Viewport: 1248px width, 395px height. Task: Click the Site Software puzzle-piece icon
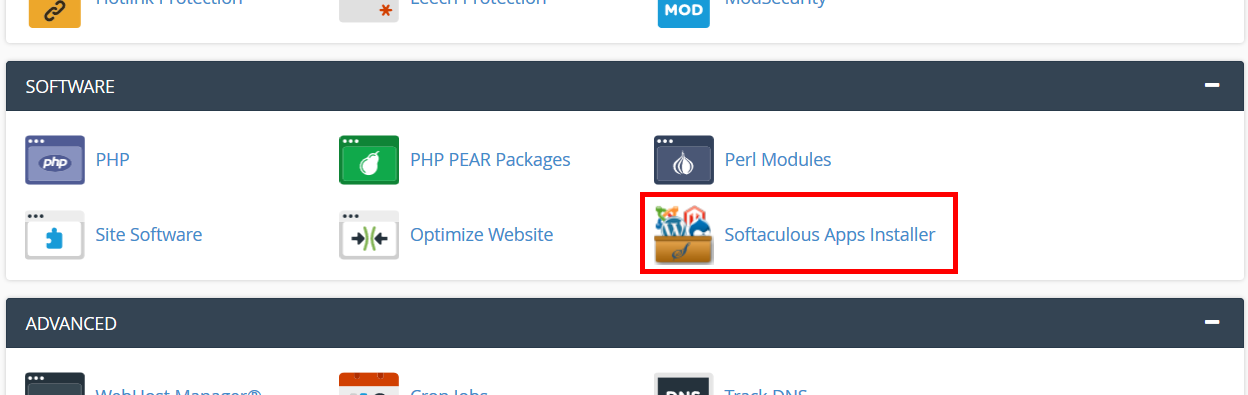(x=55, y=235)
